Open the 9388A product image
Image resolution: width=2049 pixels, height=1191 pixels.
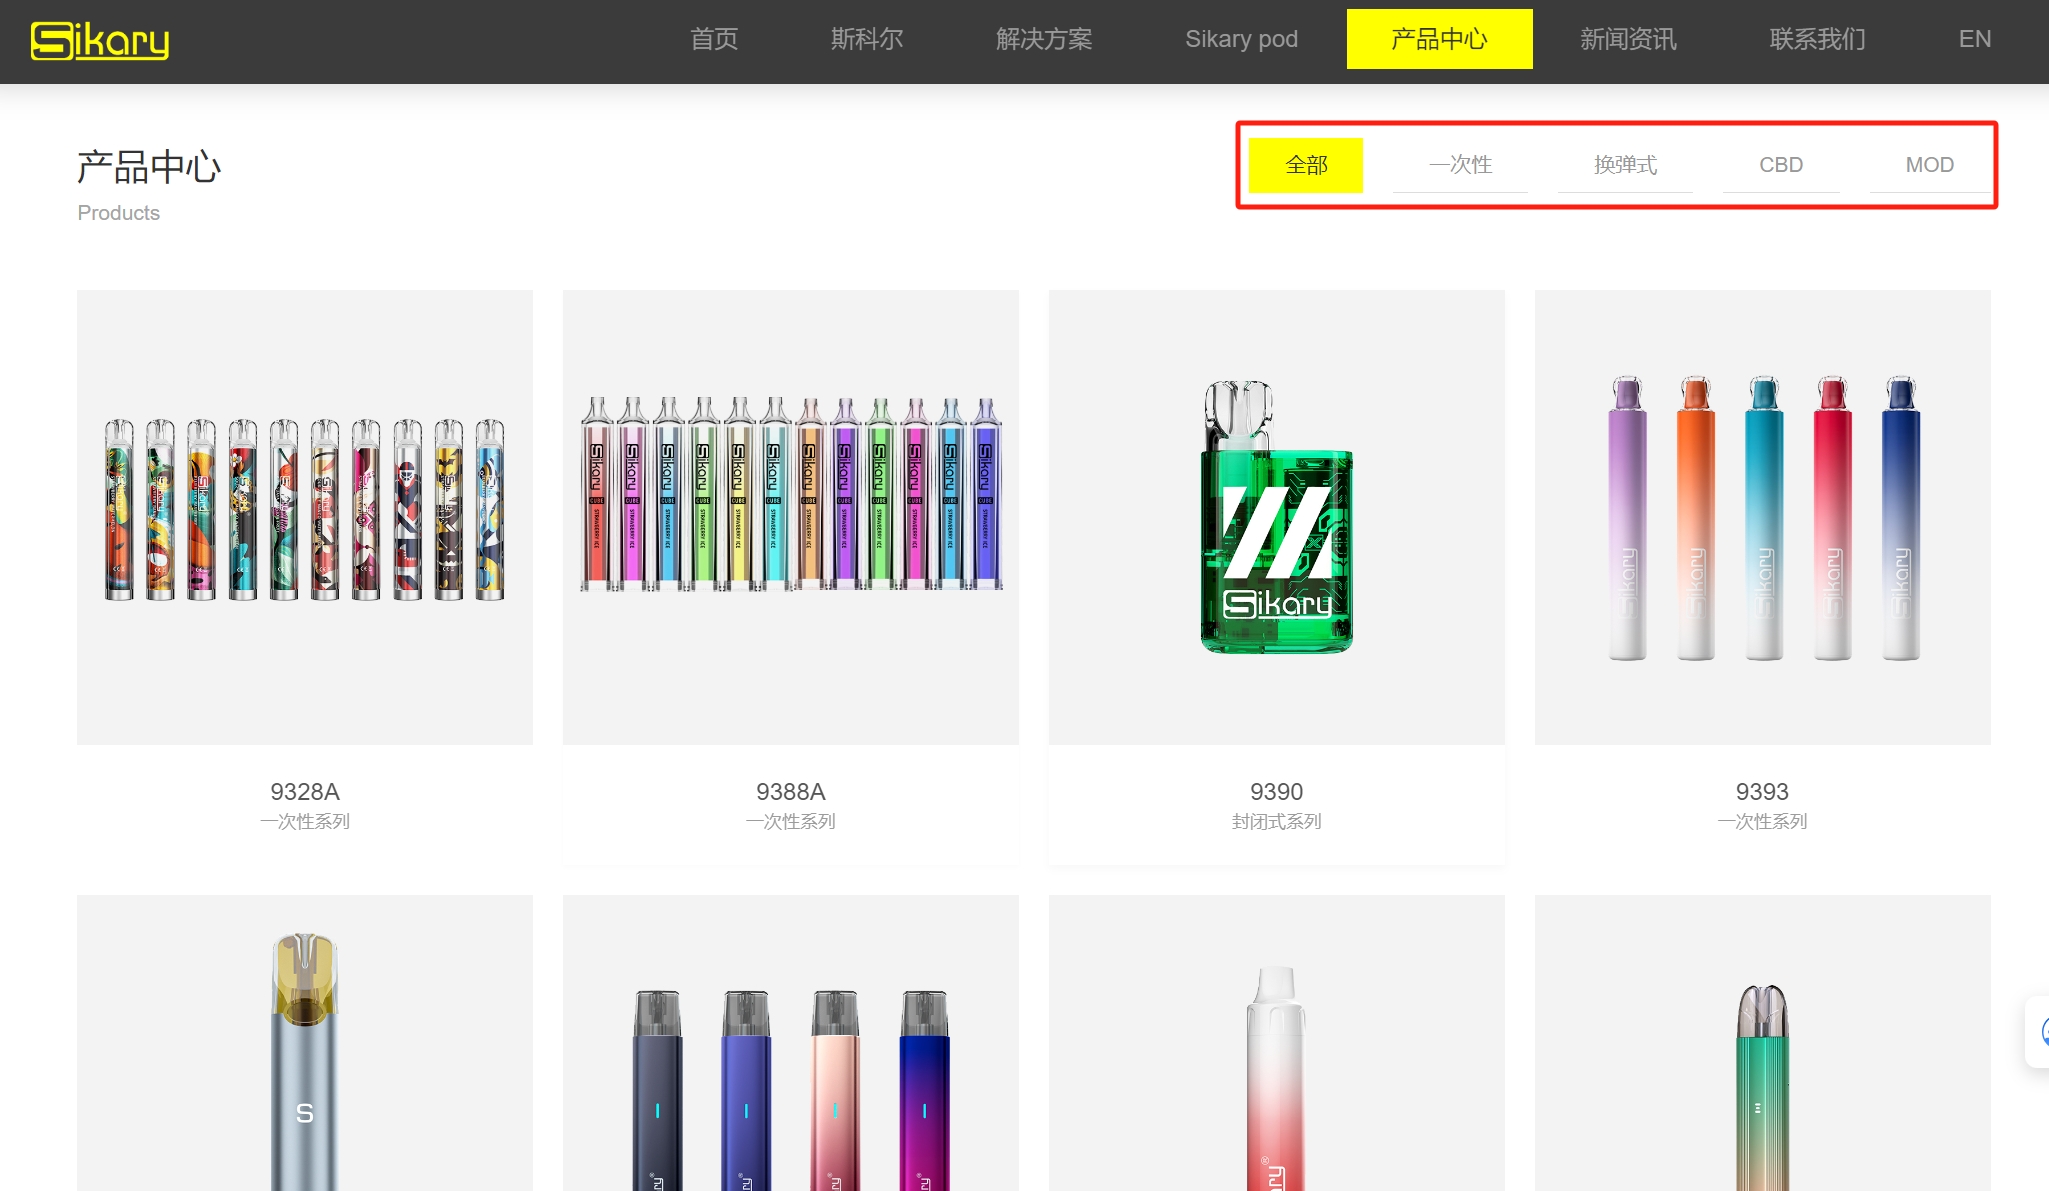[791, 517]
